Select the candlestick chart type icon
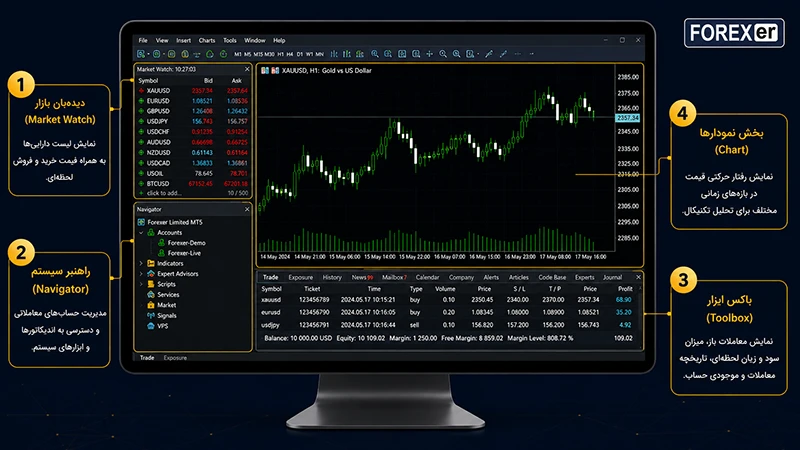 click(347, 54)
